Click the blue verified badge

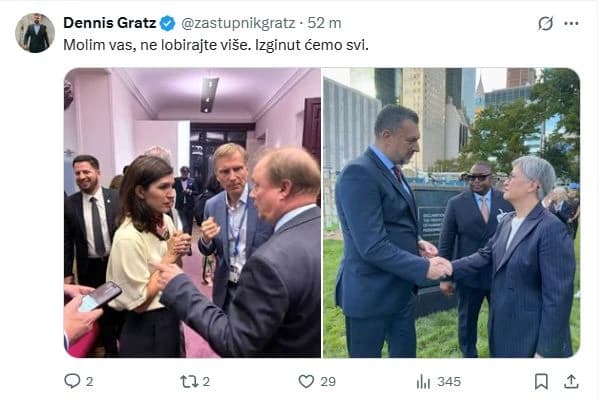pos(168,22)
